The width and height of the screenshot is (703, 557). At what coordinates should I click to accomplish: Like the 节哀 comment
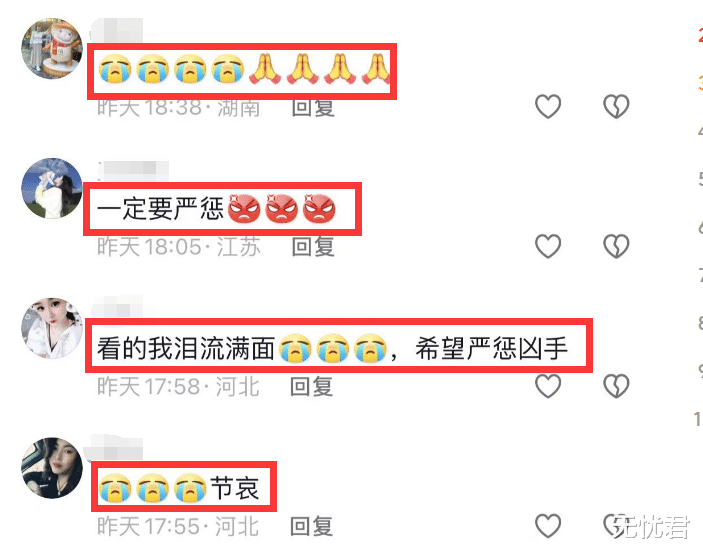pyautogui.click(x=548, y=526)
